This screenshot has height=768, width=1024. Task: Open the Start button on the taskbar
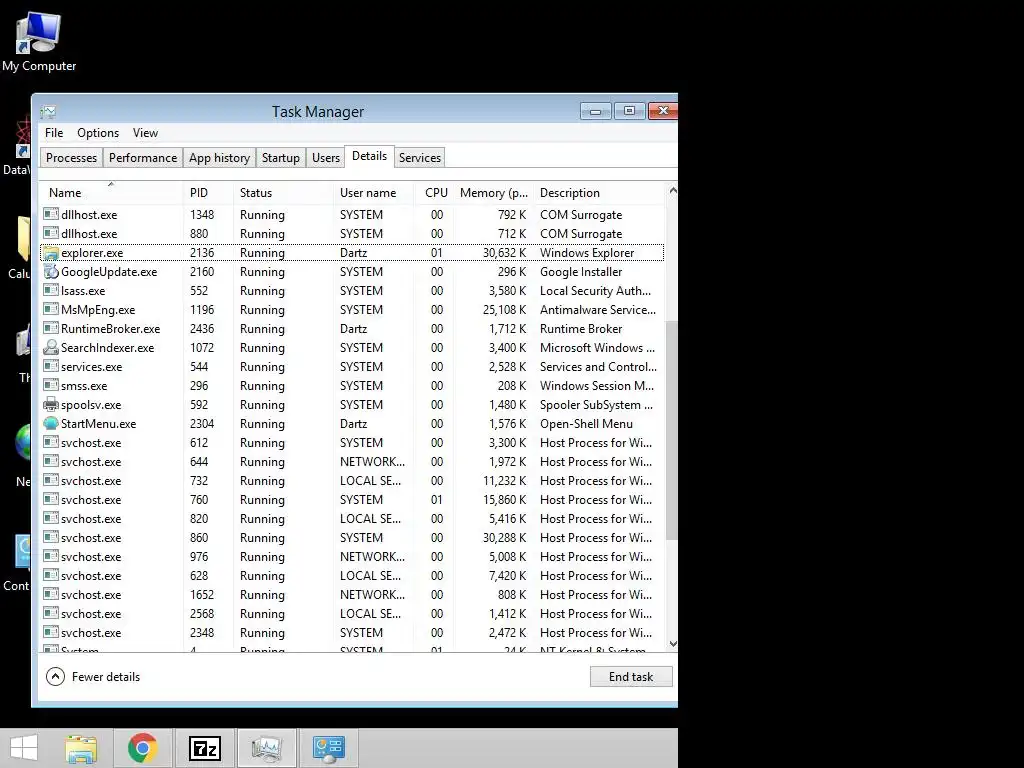(x=24, y=748)
